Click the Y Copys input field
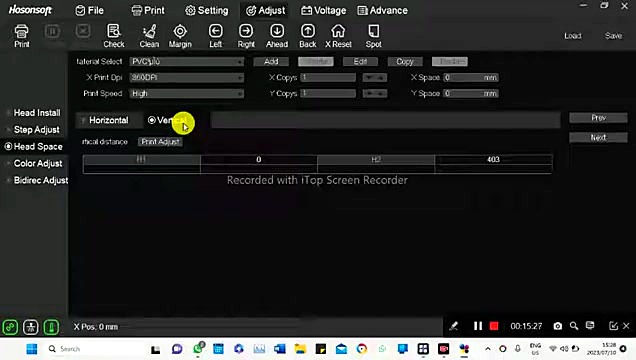Viewport: 636px width, 360px height. pos(328,94)
